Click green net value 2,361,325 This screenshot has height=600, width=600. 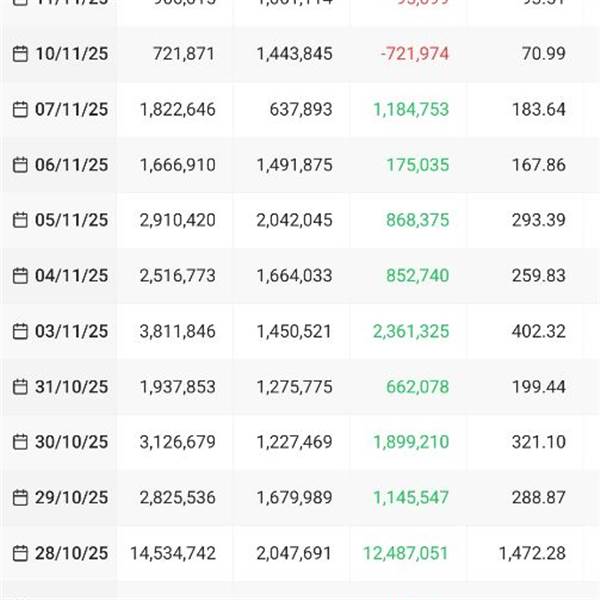411,331
